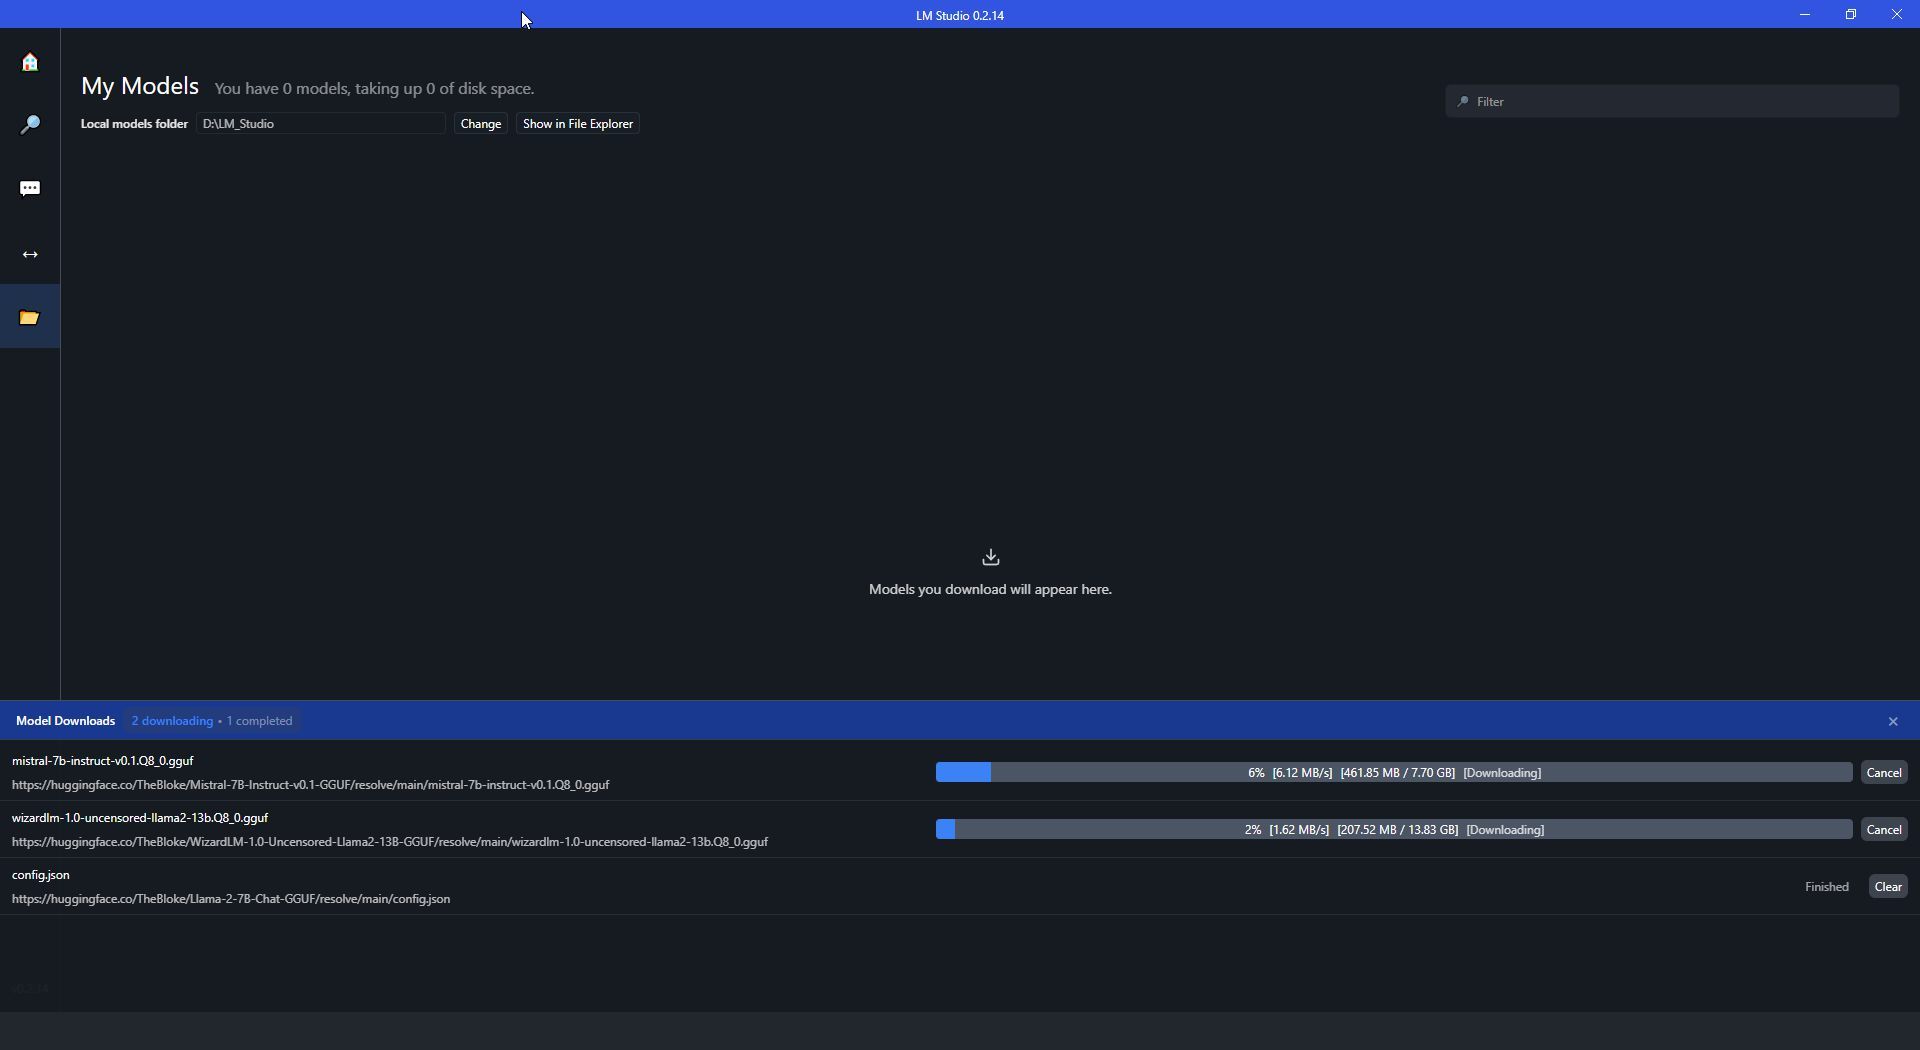Image resolution: width=1920 pixels, height=1050 pixels.
Task: Click the wizardlm-1.0-uncensored-llama2-13b.Q8_0.gguf filename
Action: [140, 818]
